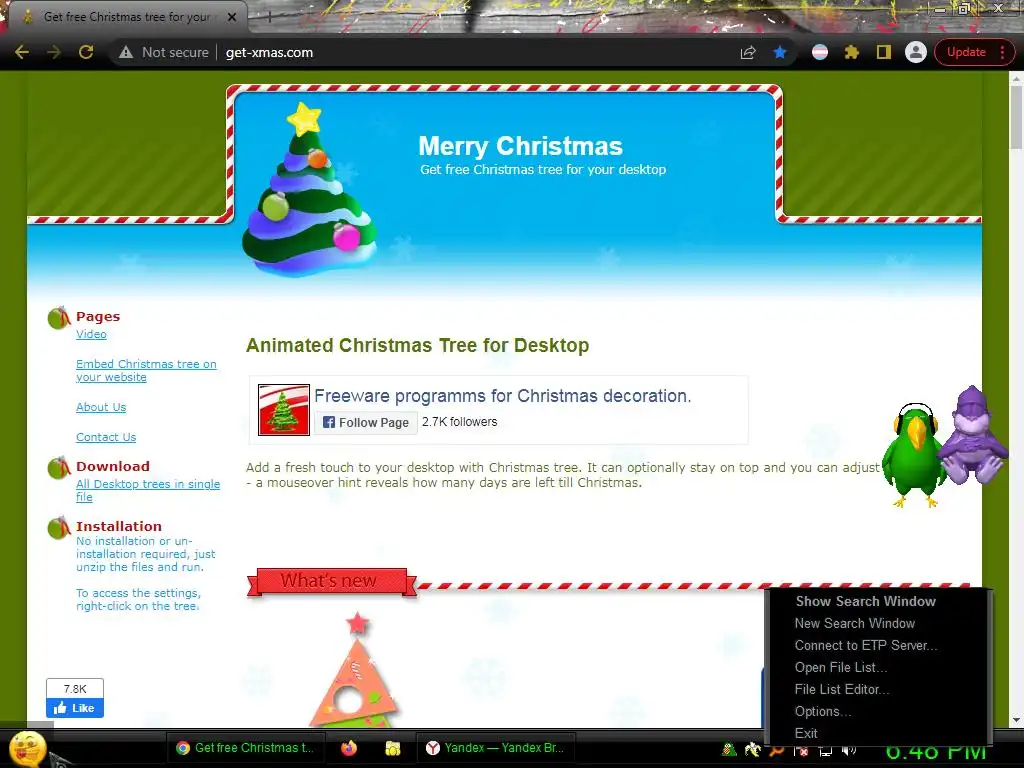Open Firefox from the taskbar
This screenshot has width=1024, height=768.
[349, 748]
